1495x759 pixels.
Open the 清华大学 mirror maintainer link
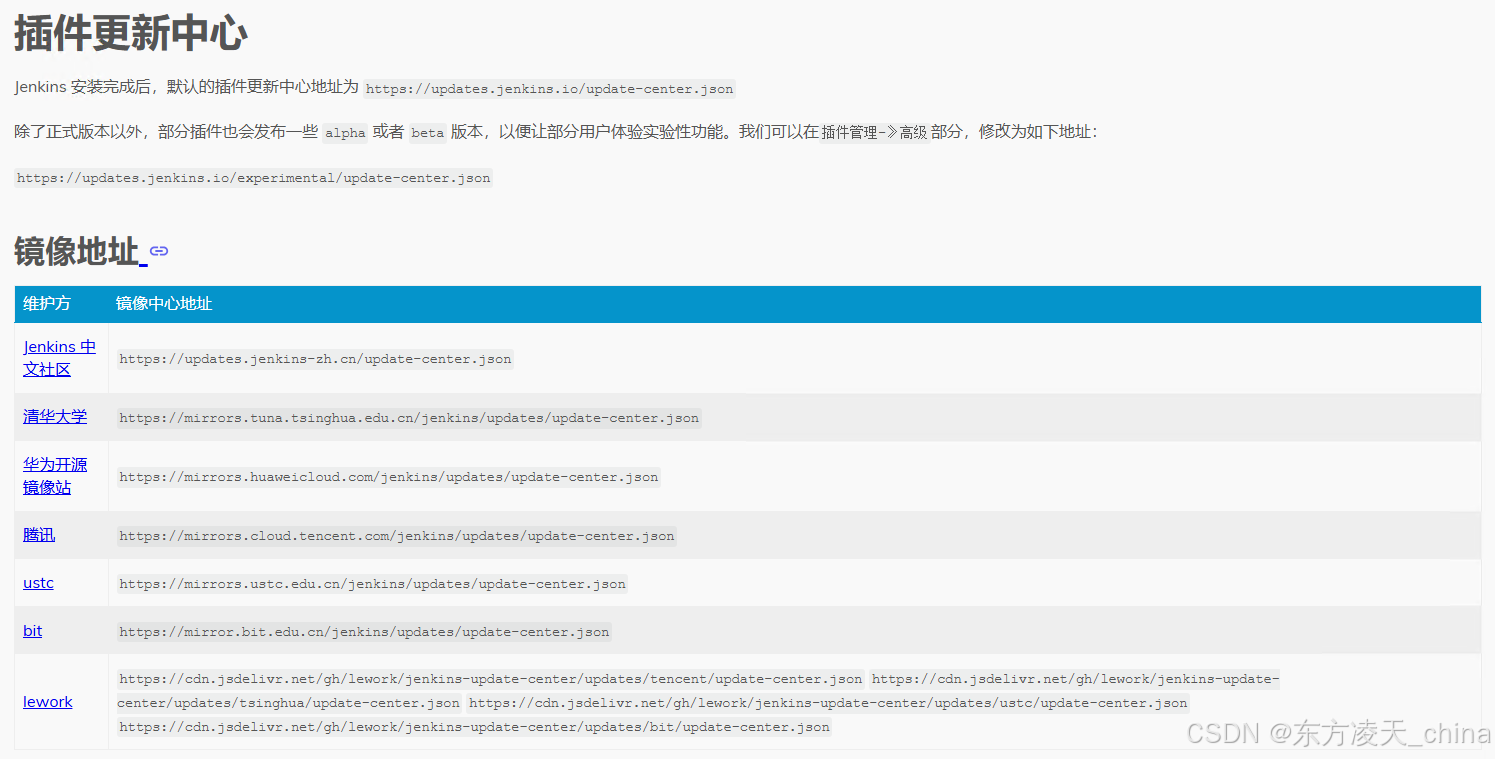click(x=55, y=417)
